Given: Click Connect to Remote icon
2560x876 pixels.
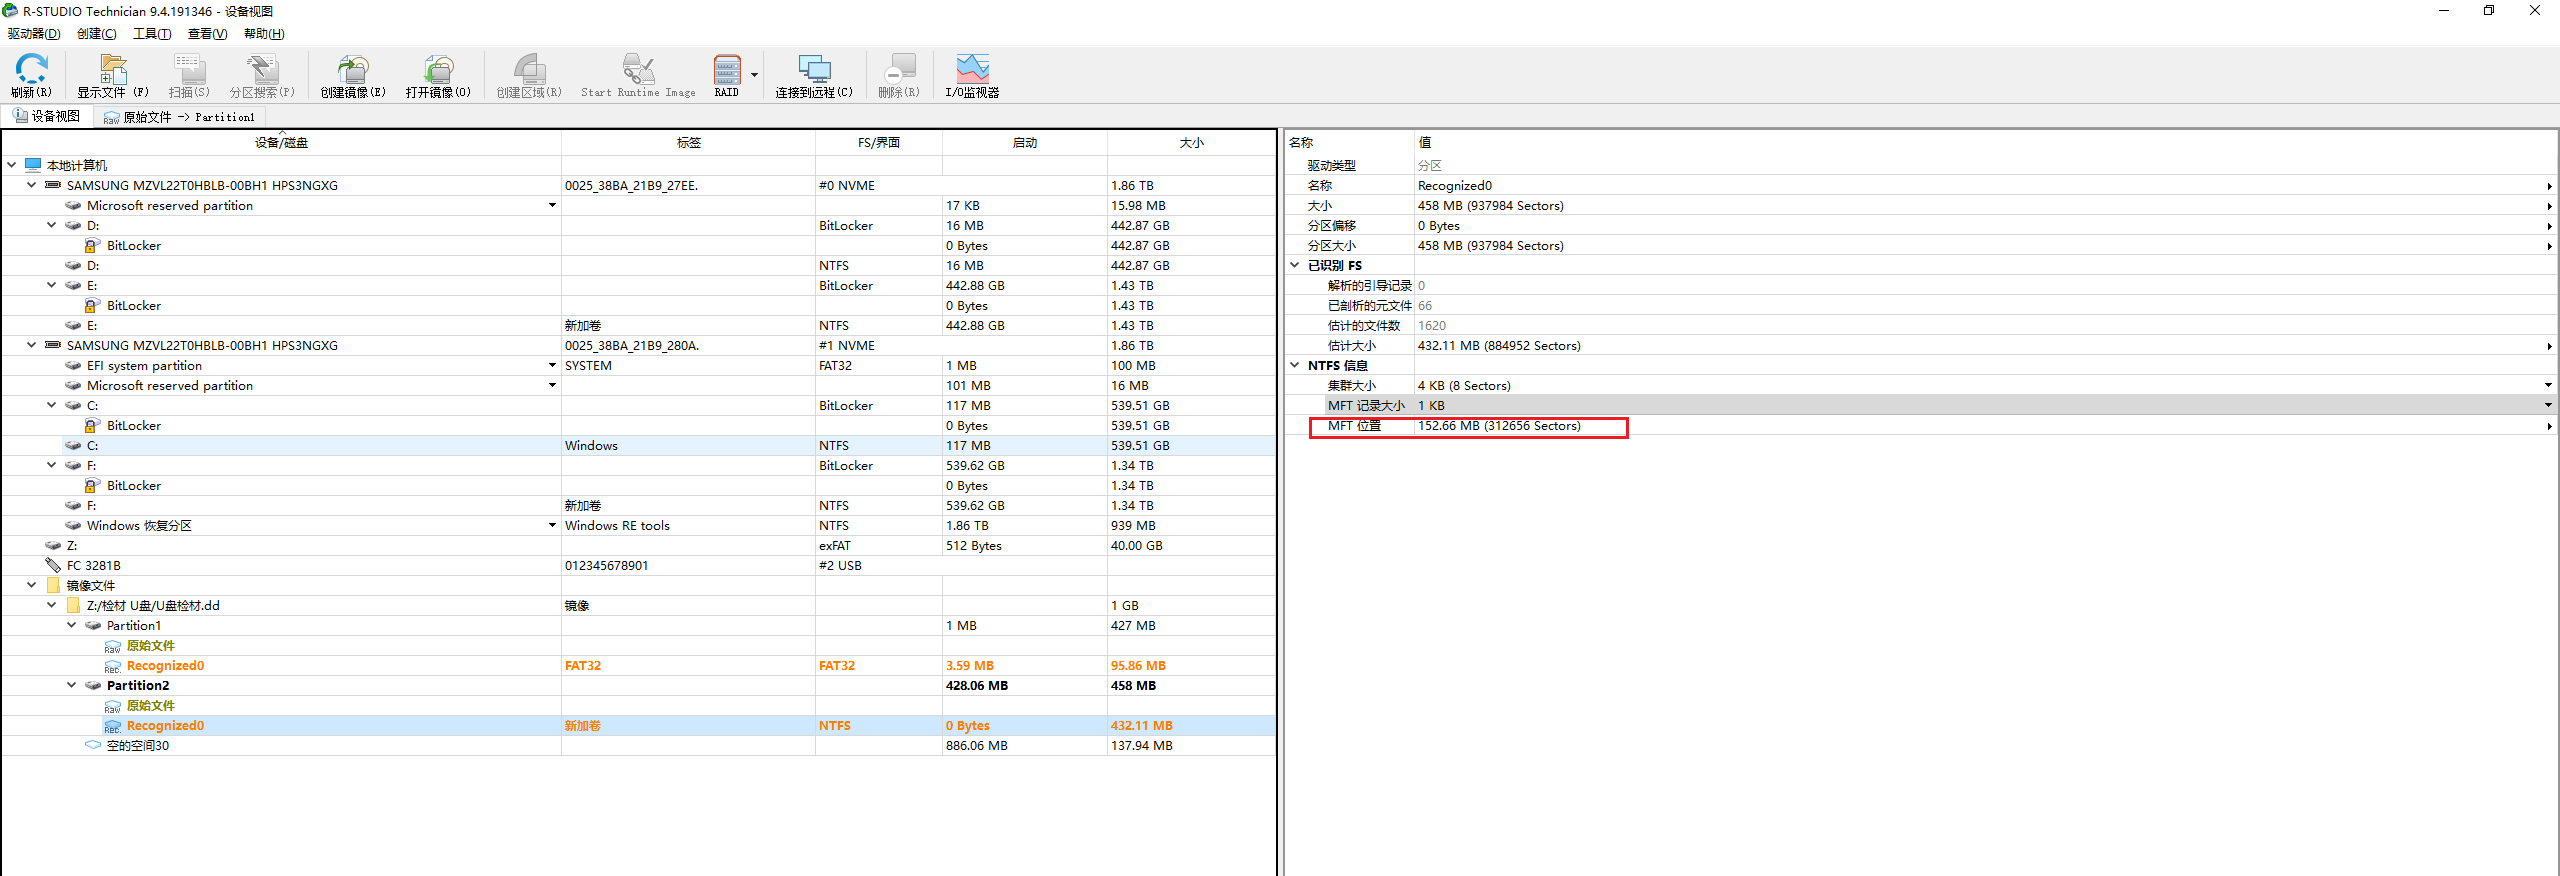Looking at the screenshot, I should (x=814, y=76).
